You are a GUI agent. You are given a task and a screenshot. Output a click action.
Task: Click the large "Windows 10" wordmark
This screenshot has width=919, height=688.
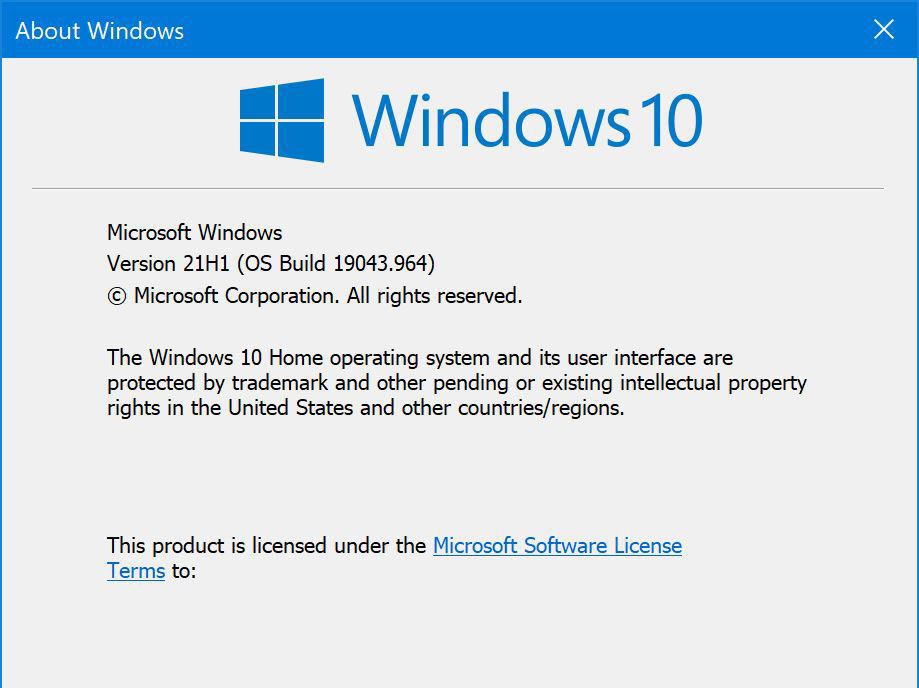point(527,120)
